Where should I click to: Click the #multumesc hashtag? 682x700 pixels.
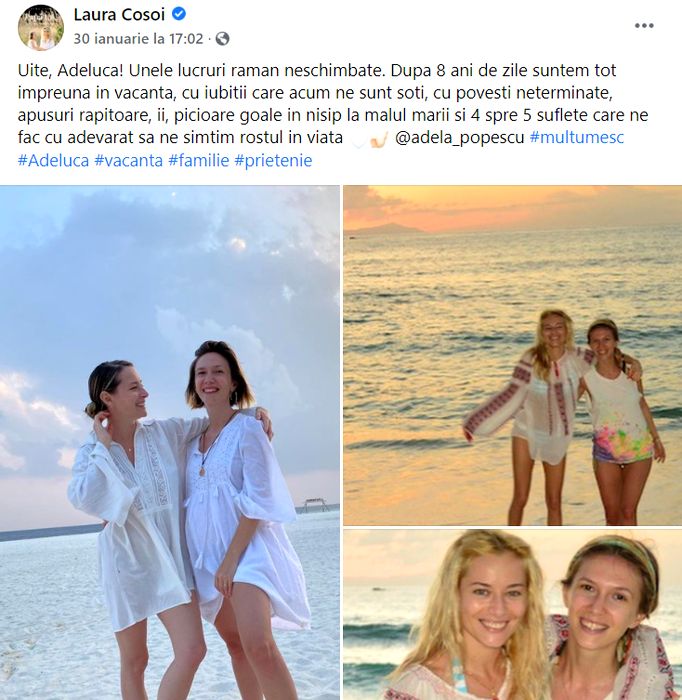pos(577,138)
